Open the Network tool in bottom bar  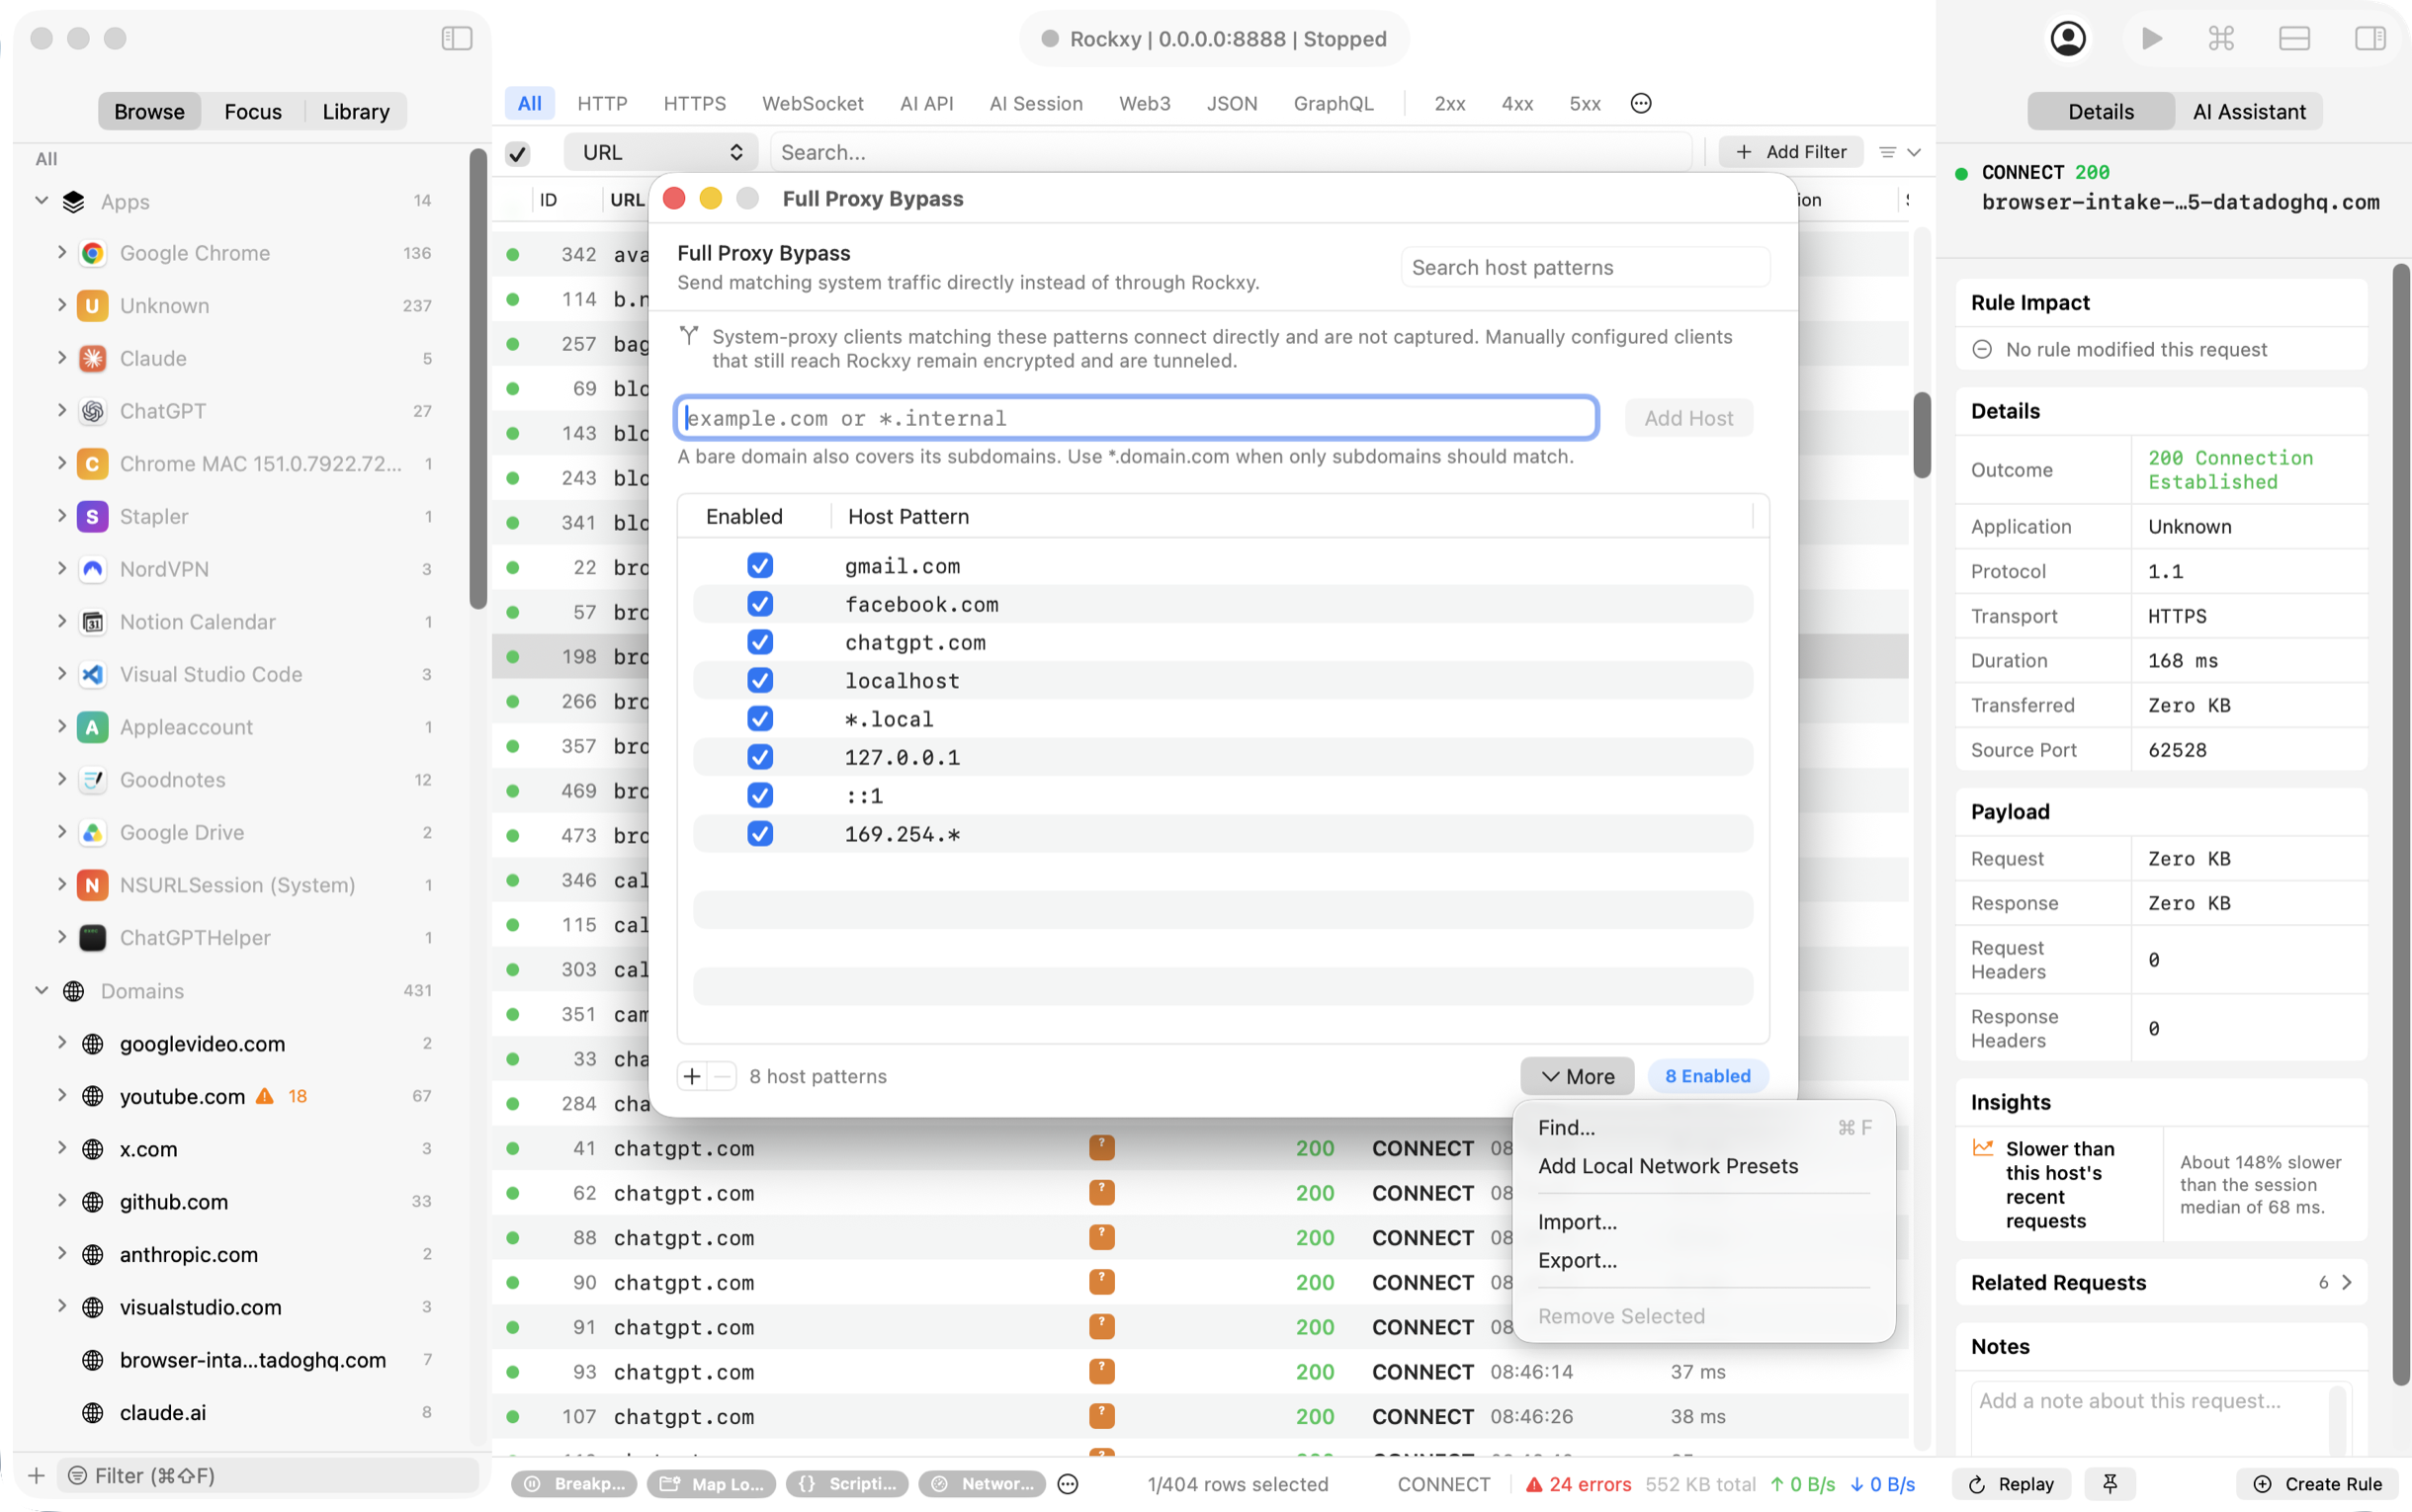coord(982,1484)
